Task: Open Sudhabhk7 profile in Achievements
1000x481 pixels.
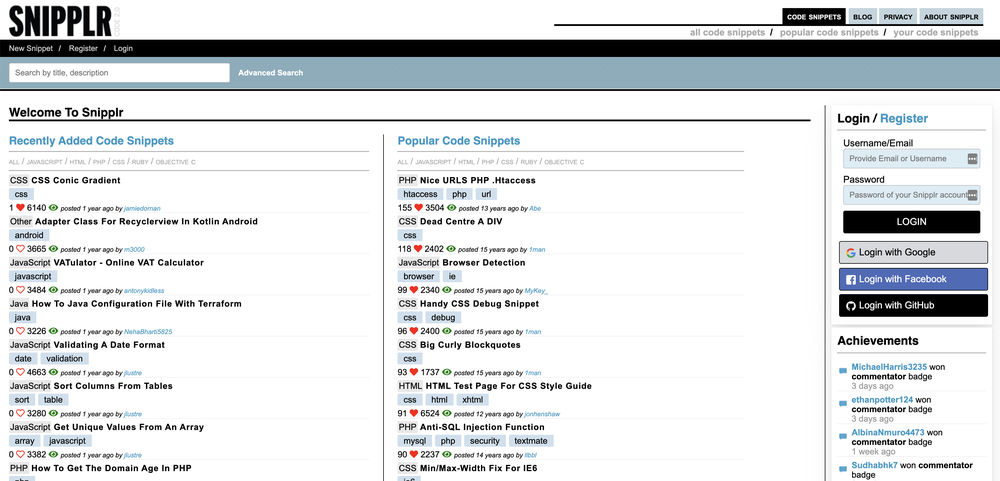Action: click(875, 465)
